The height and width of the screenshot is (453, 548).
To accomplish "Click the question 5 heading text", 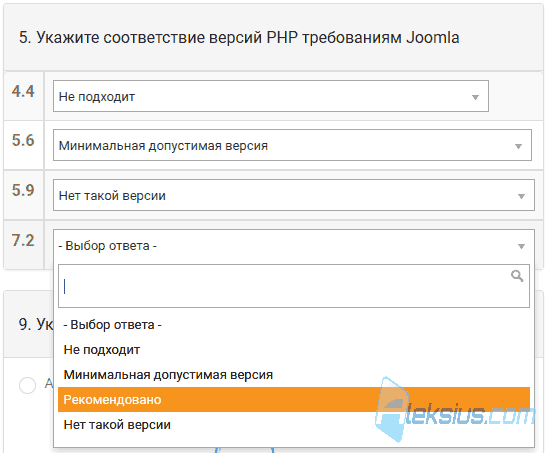I will click(239, 37).
